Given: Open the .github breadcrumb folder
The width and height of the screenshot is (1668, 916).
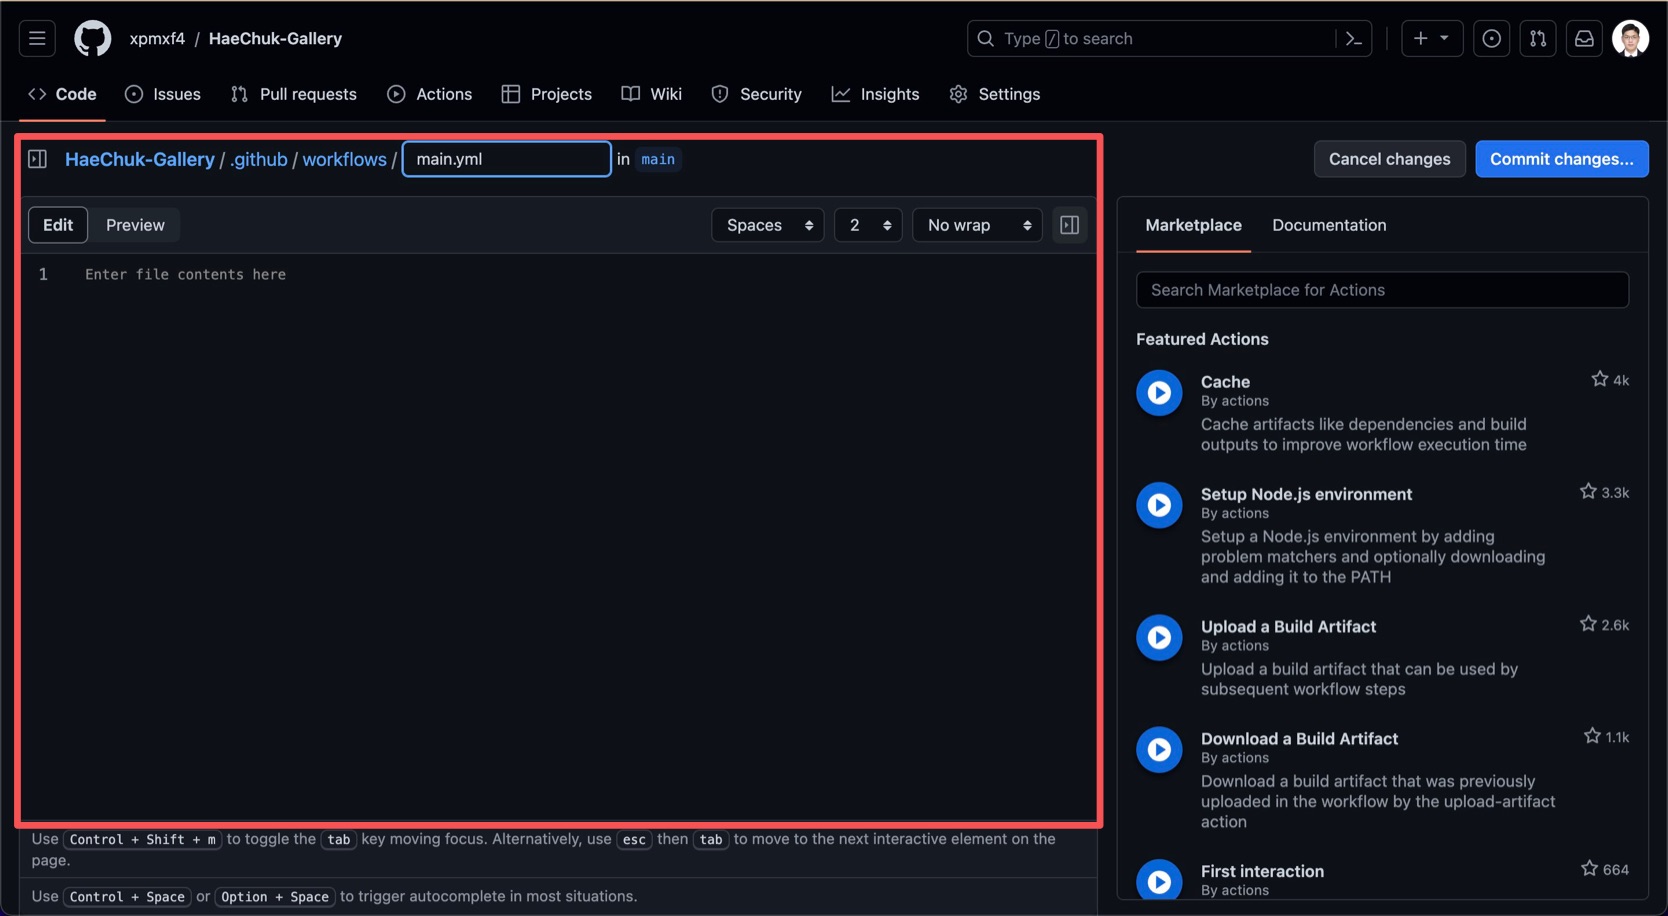Looking at the screenshot, I should [259, 159].
